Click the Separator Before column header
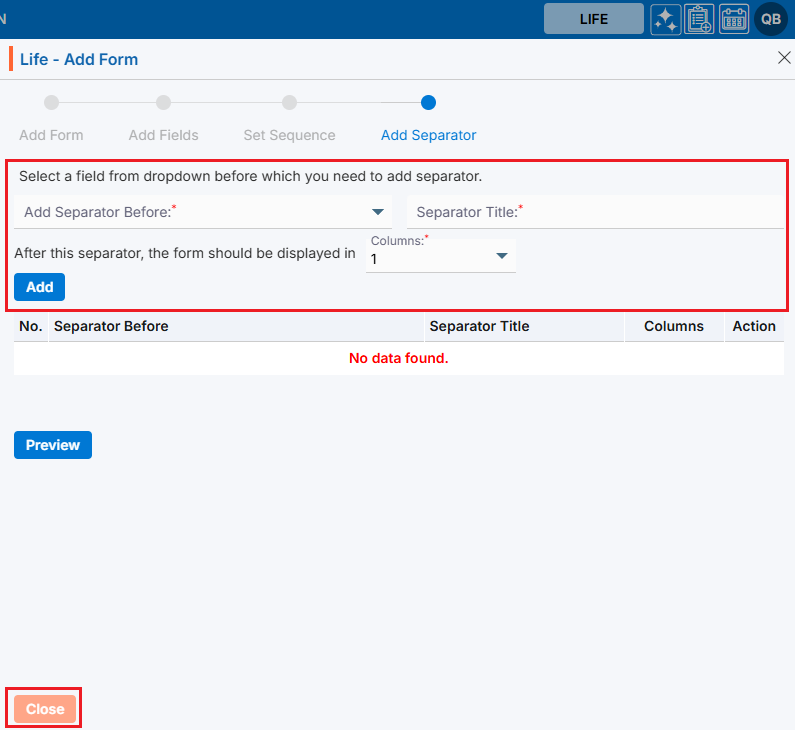 tap(111, 326)
